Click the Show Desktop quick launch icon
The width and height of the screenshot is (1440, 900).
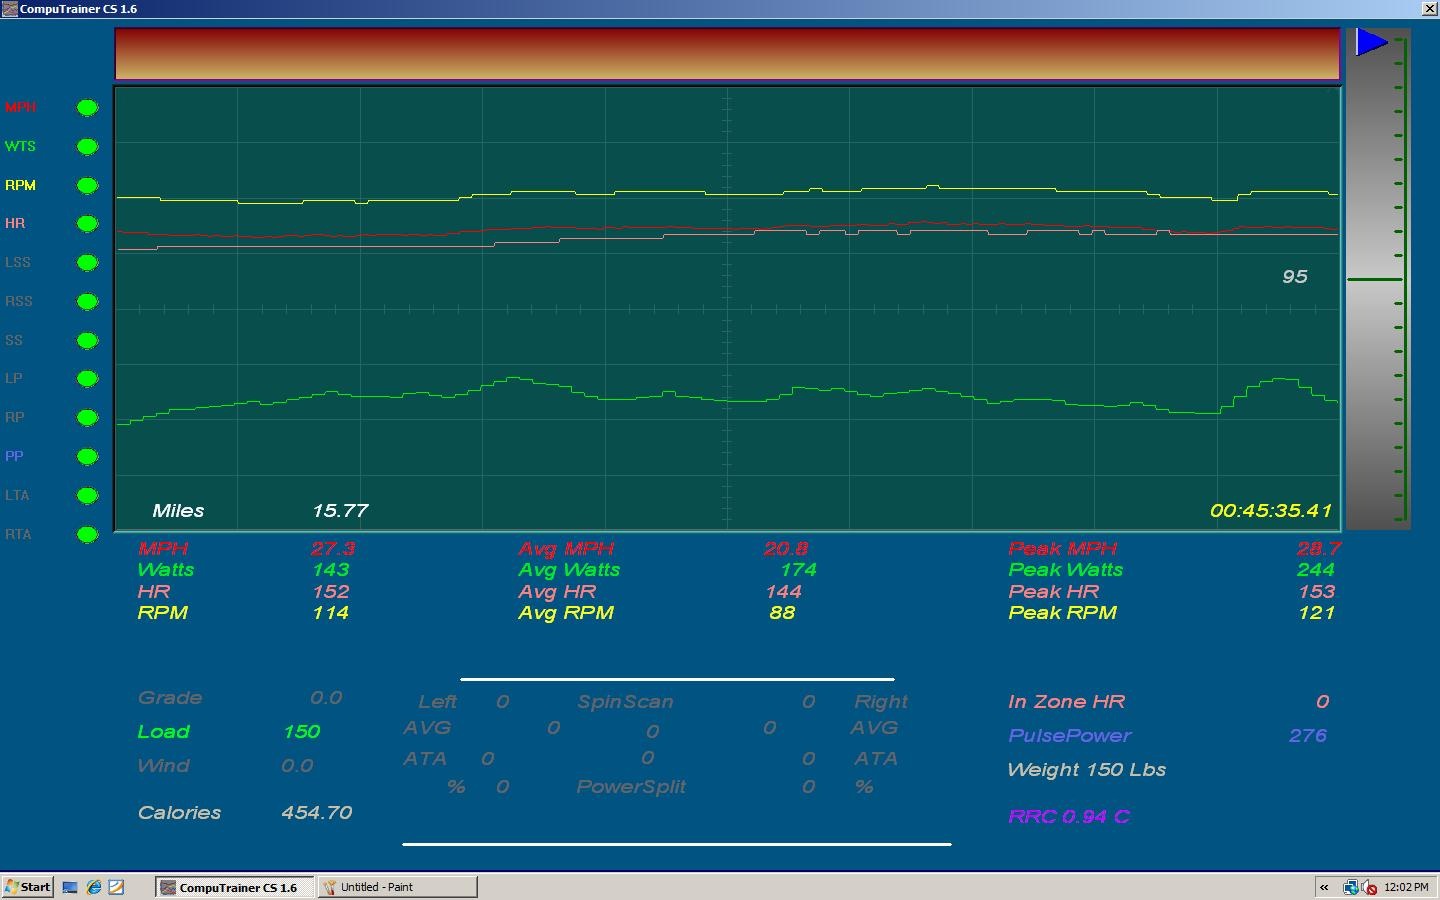pos(70,887)
